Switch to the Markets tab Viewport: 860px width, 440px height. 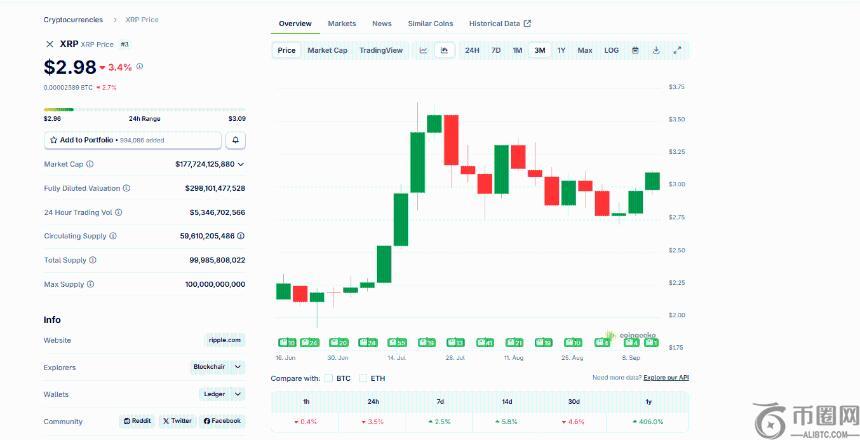click(341, 23)
